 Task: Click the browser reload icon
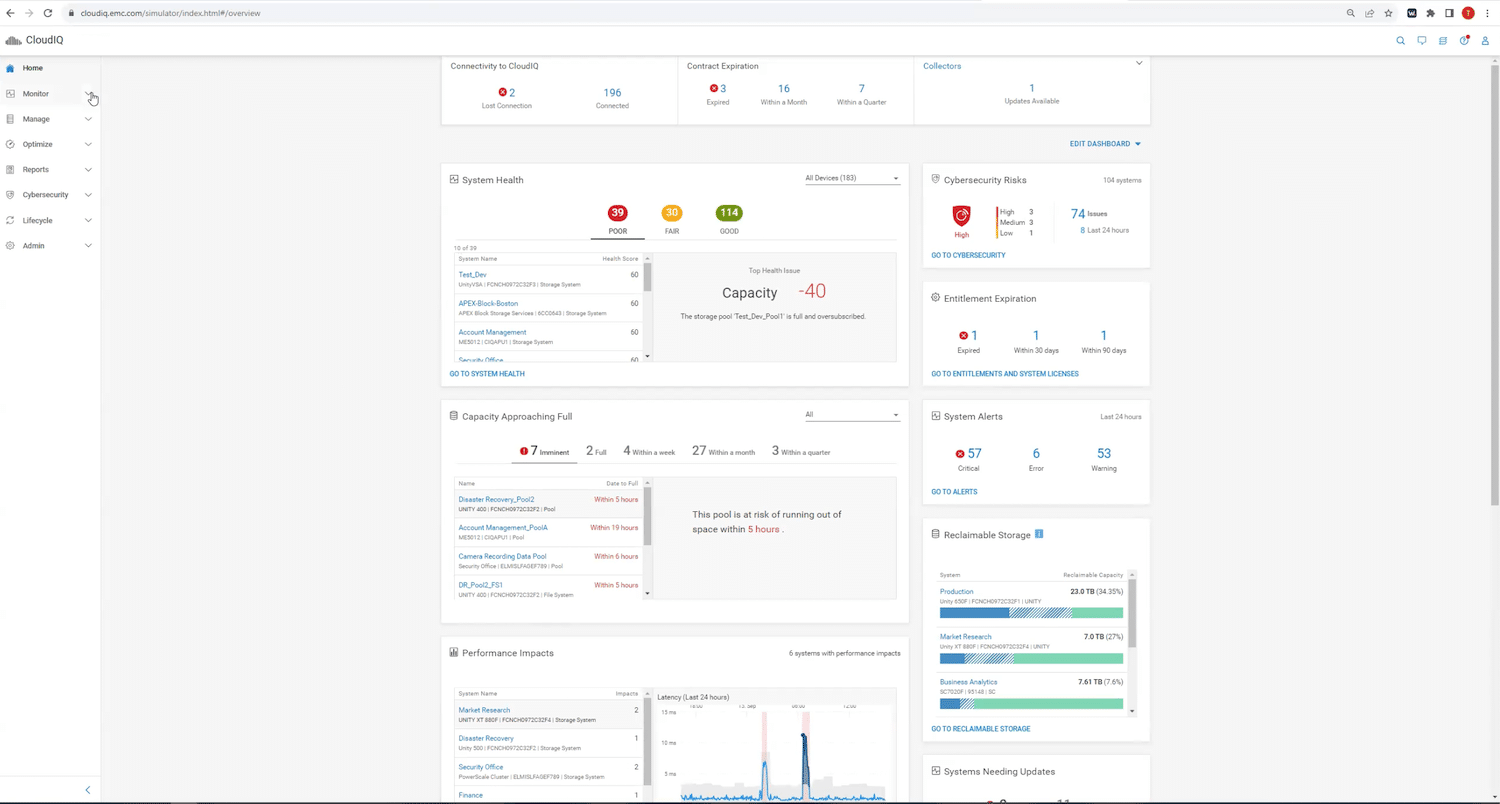click(47, 13)
